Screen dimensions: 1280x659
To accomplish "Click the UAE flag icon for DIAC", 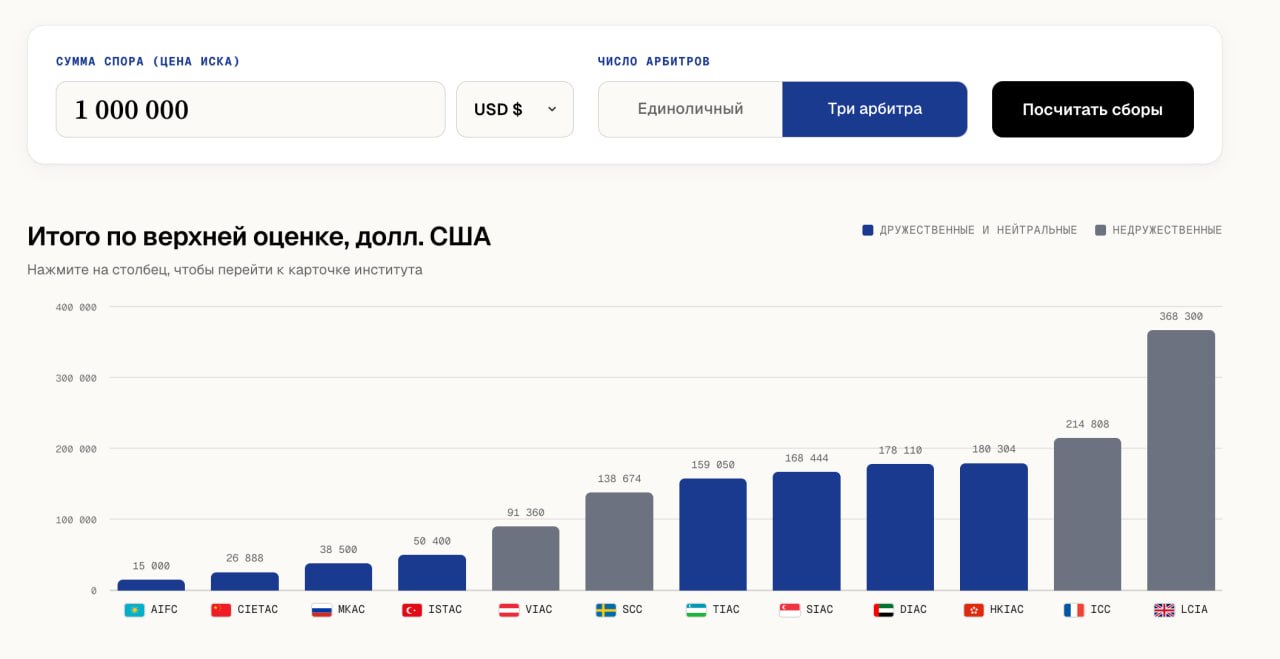I will [x=883, y=609].
